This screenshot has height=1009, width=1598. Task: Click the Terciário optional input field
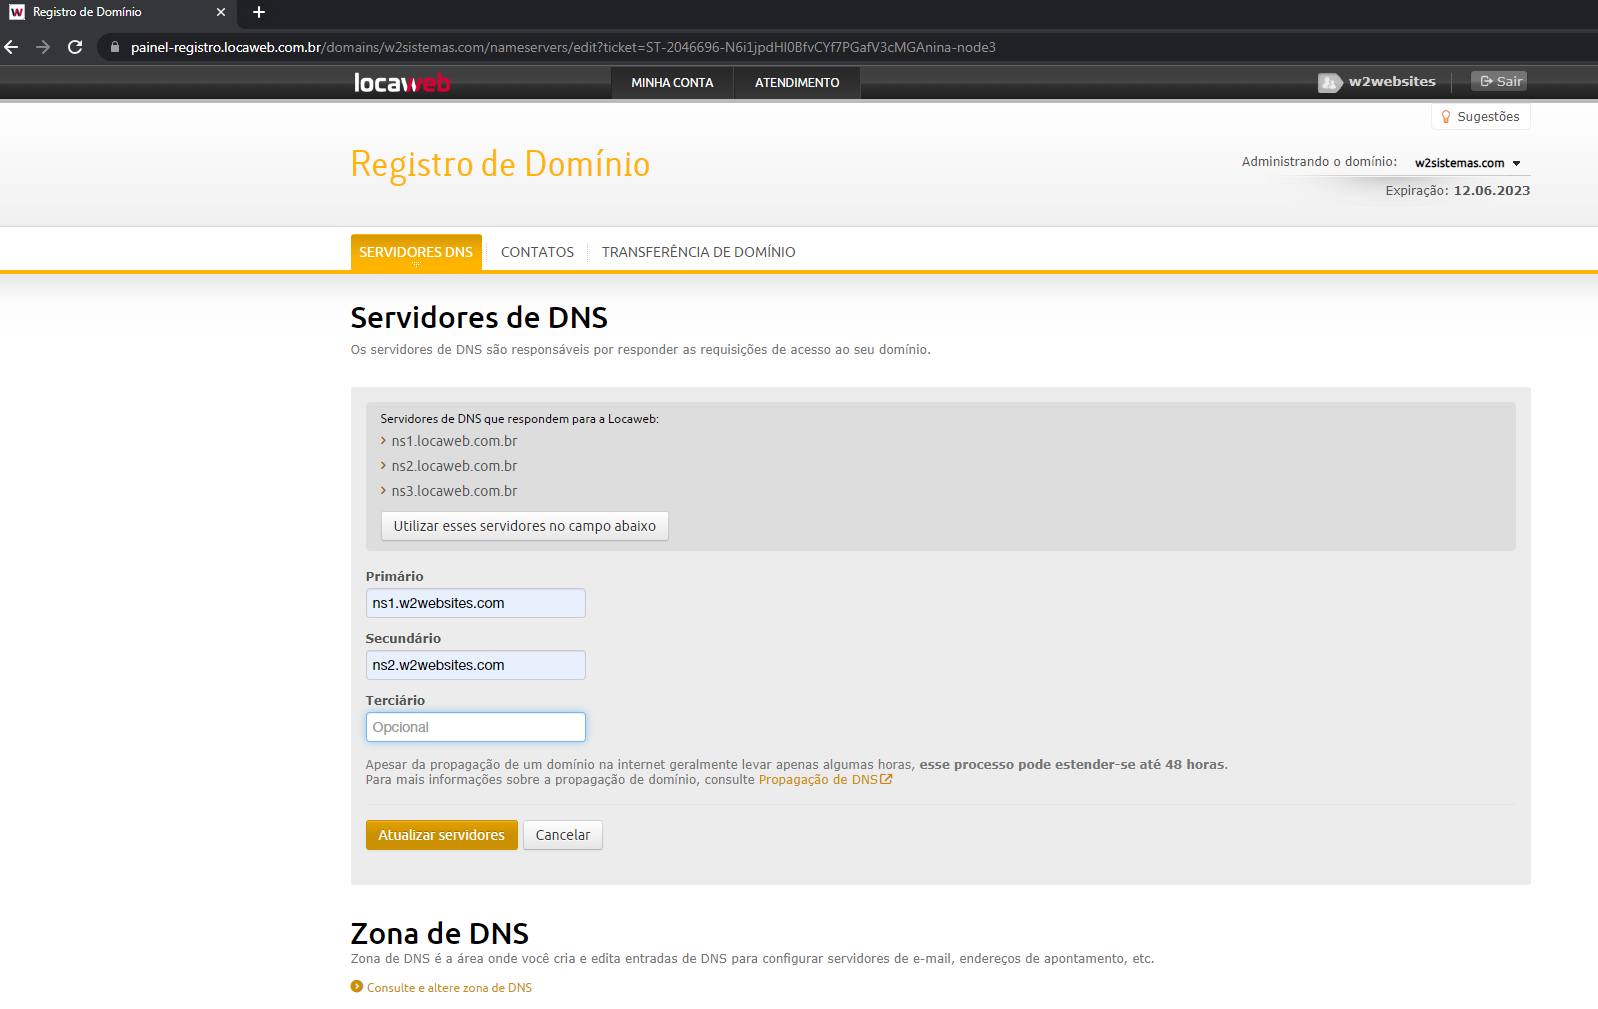pyautogui.click(x=476, y=727)
